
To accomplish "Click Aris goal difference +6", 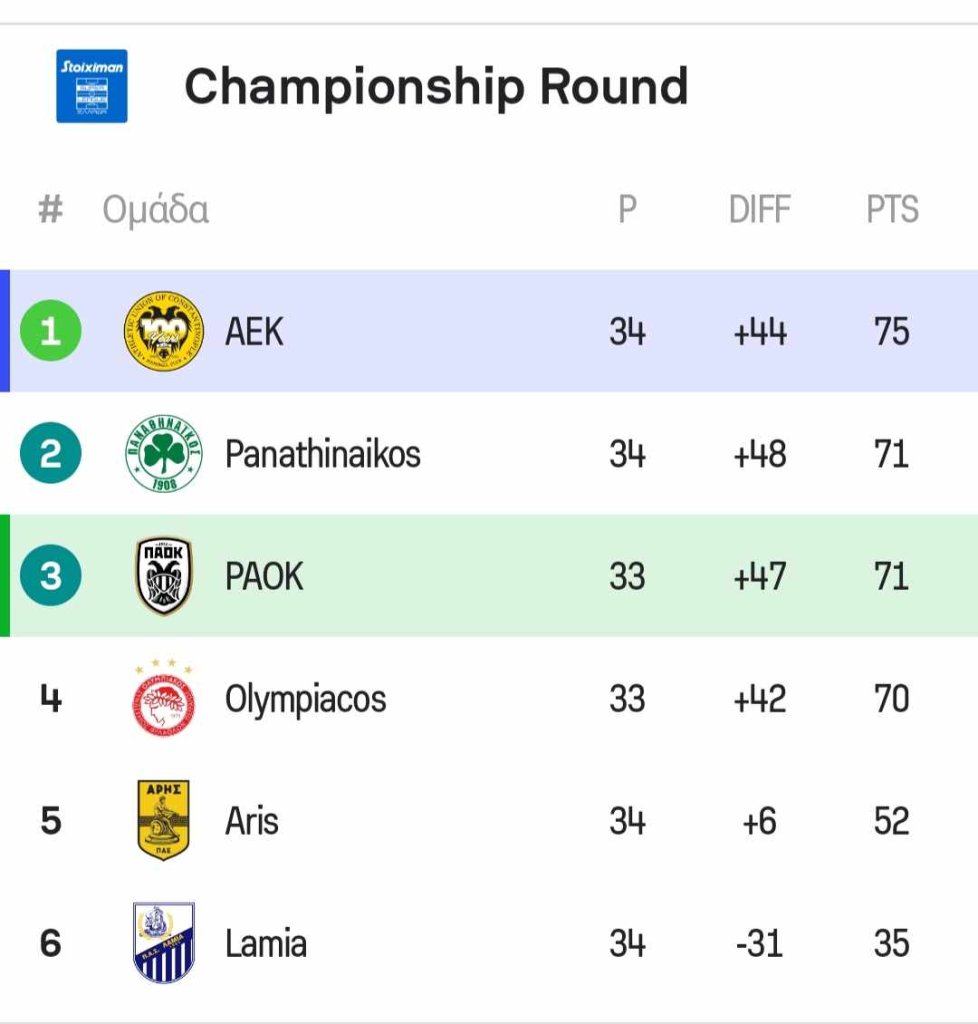I will 759,821.
